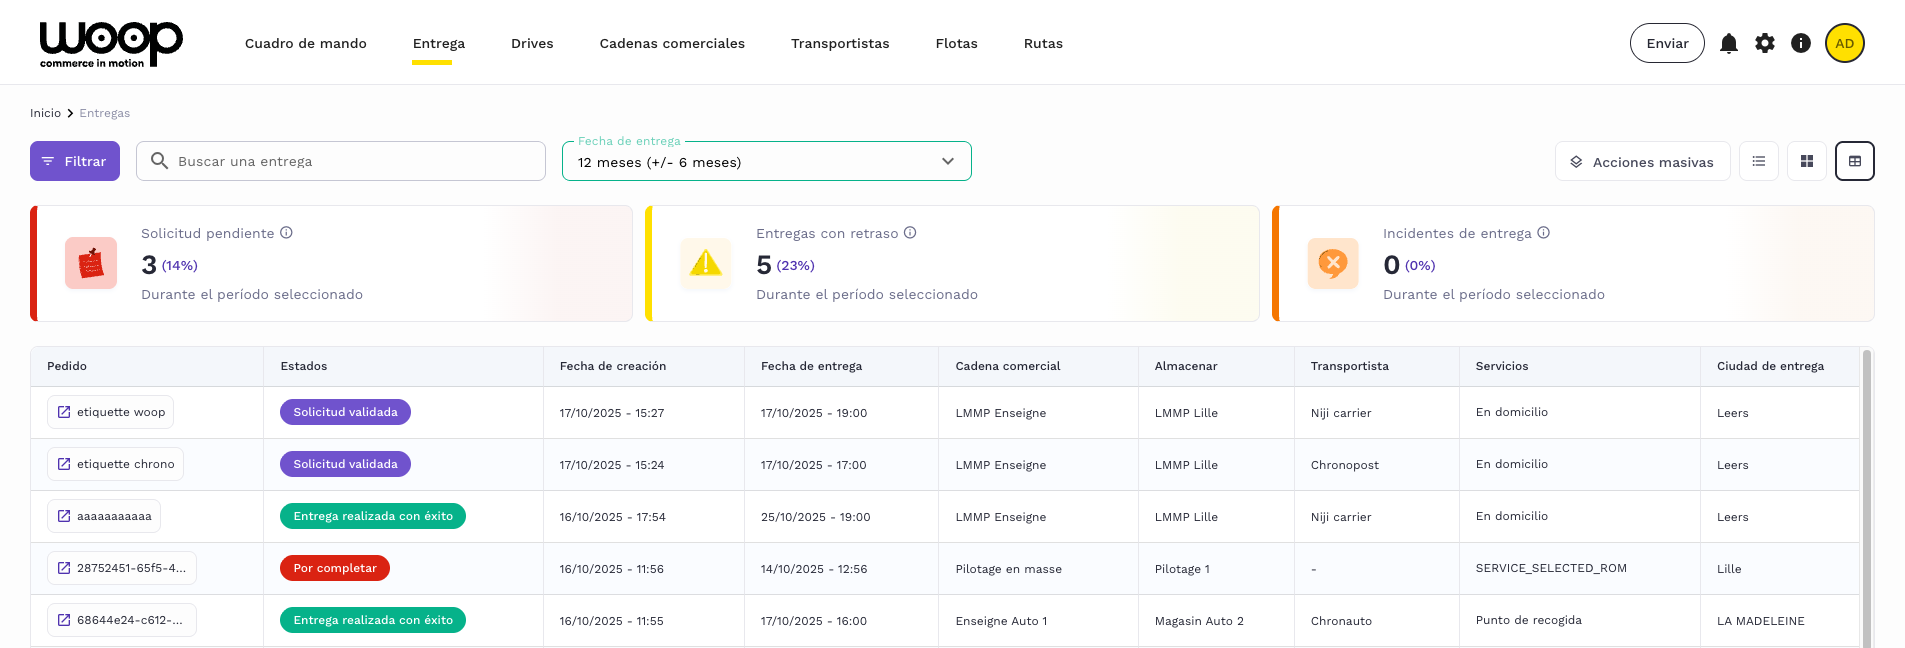Open the Acciones masivas menu
Screen dimensions: 1905x648
click(1642, 162)
